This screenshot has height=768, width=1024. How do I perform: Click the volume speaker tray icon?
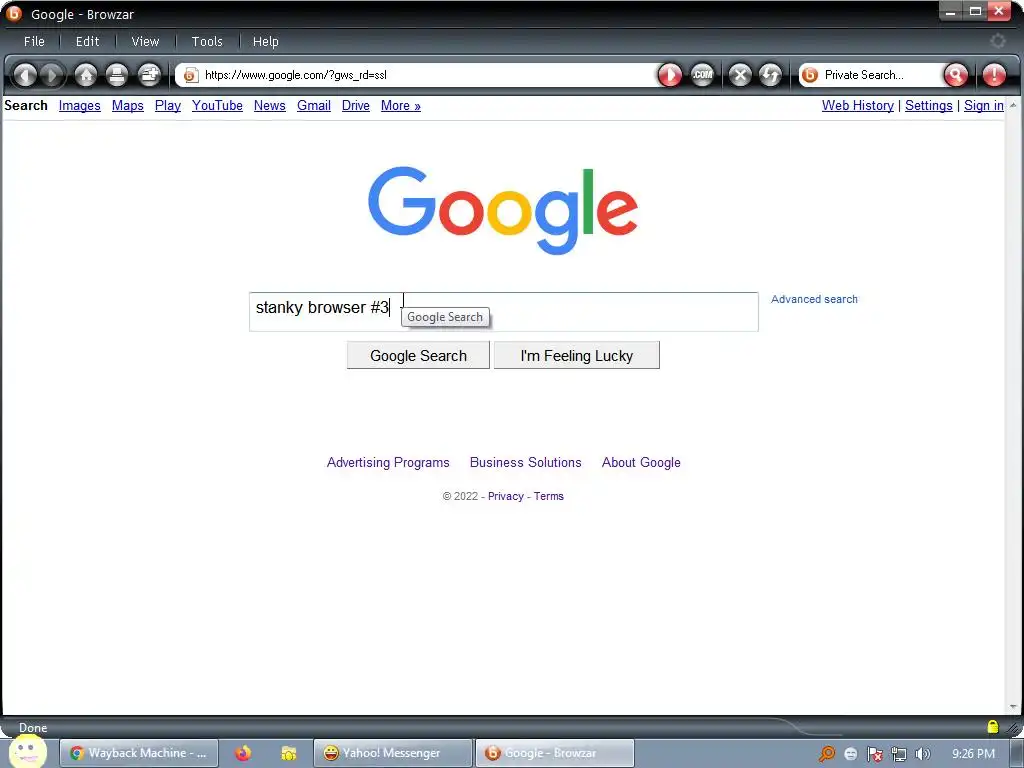point(922,754)
